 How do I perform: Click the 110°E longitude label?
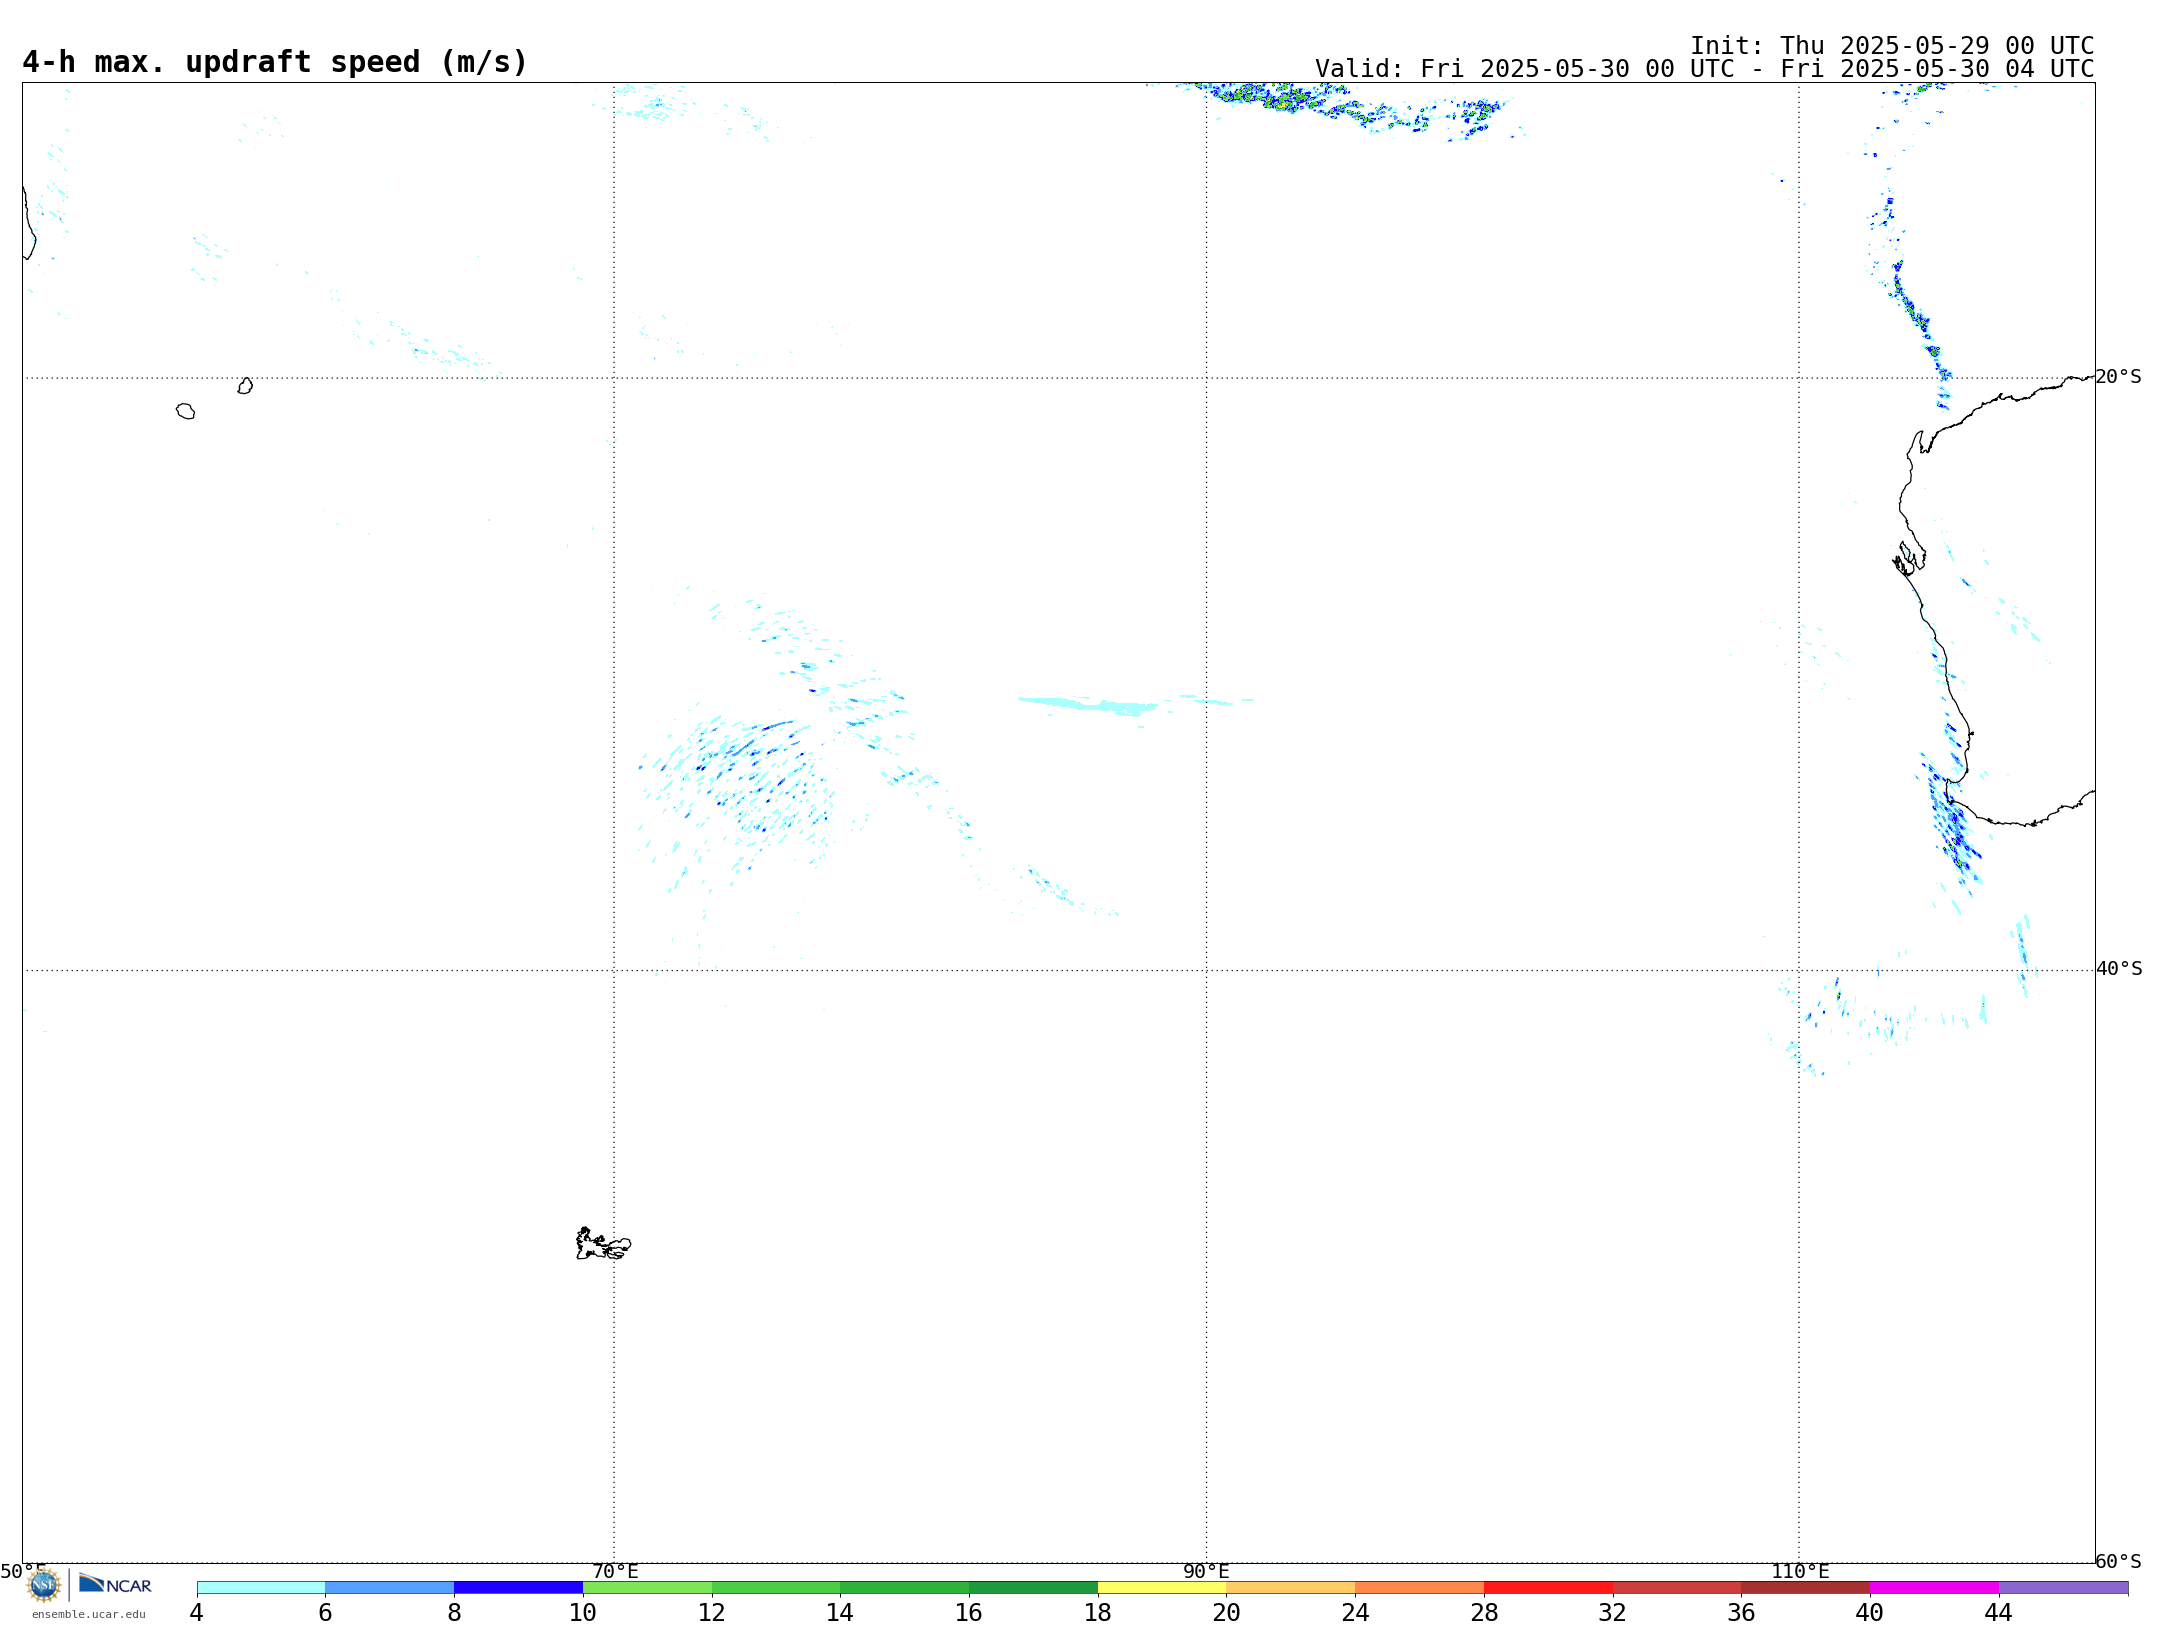[1800, 1571]
